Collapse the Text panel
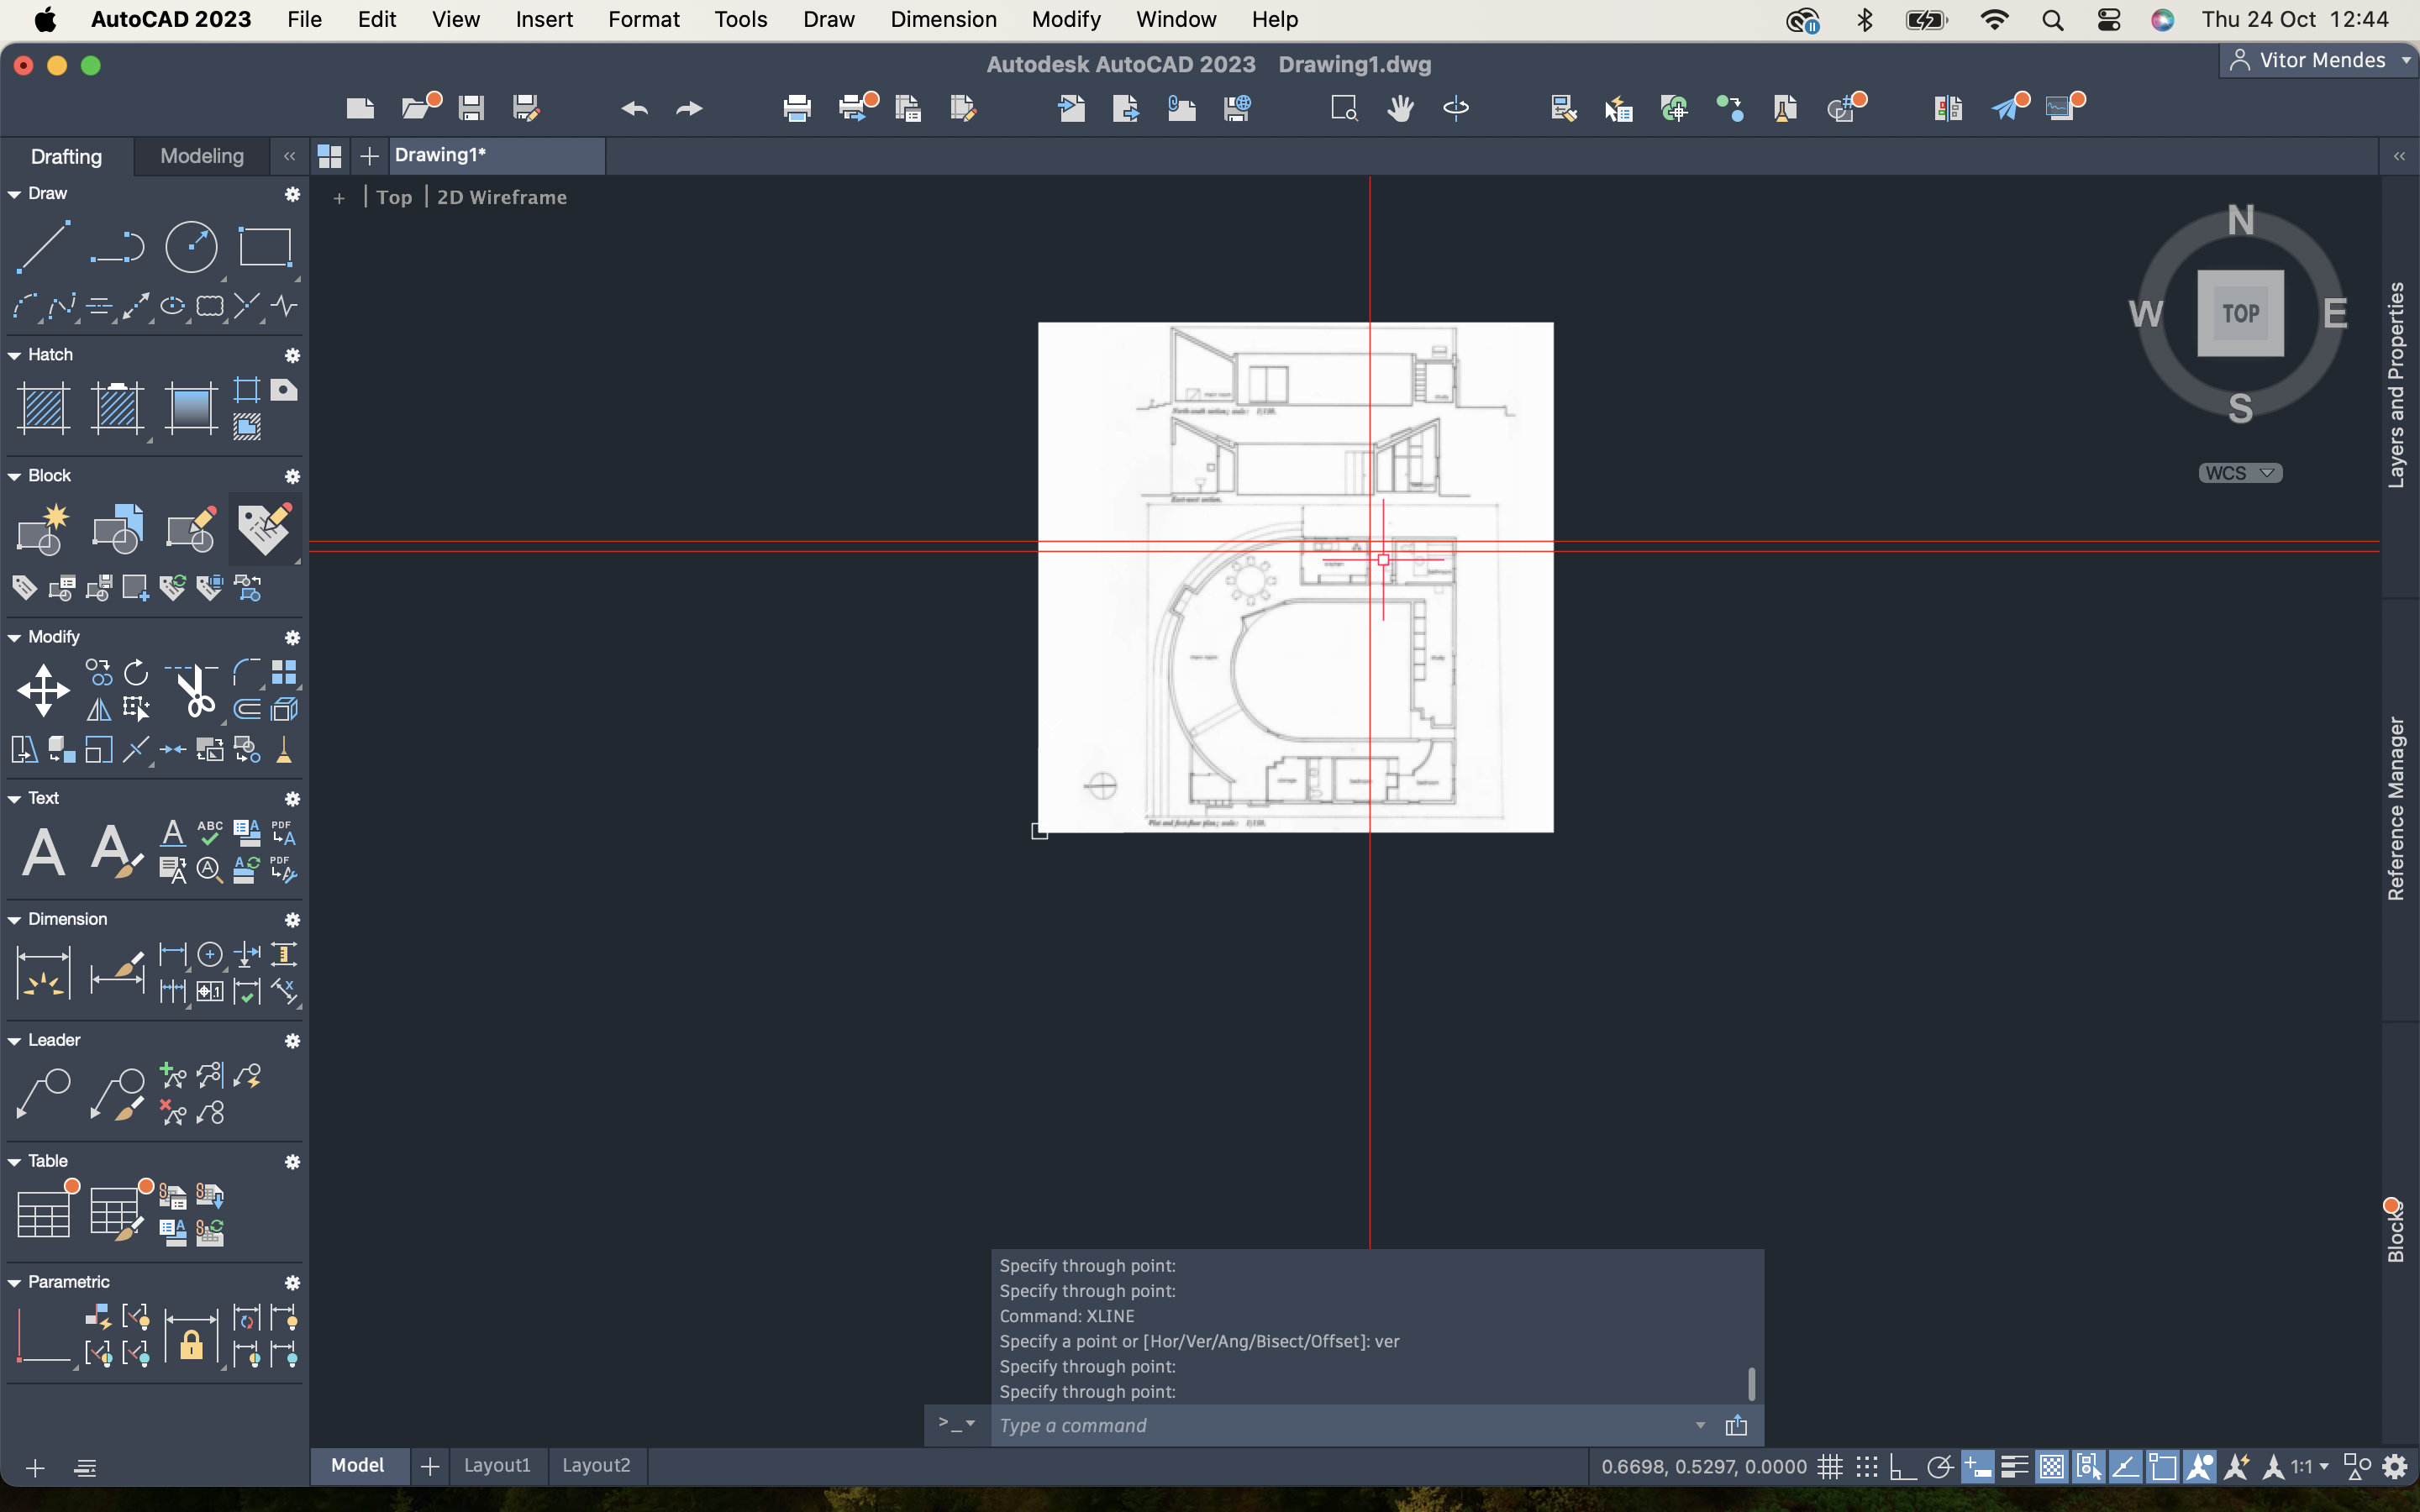Screen dimensions: 2420x1512 (x=14, y=798)
